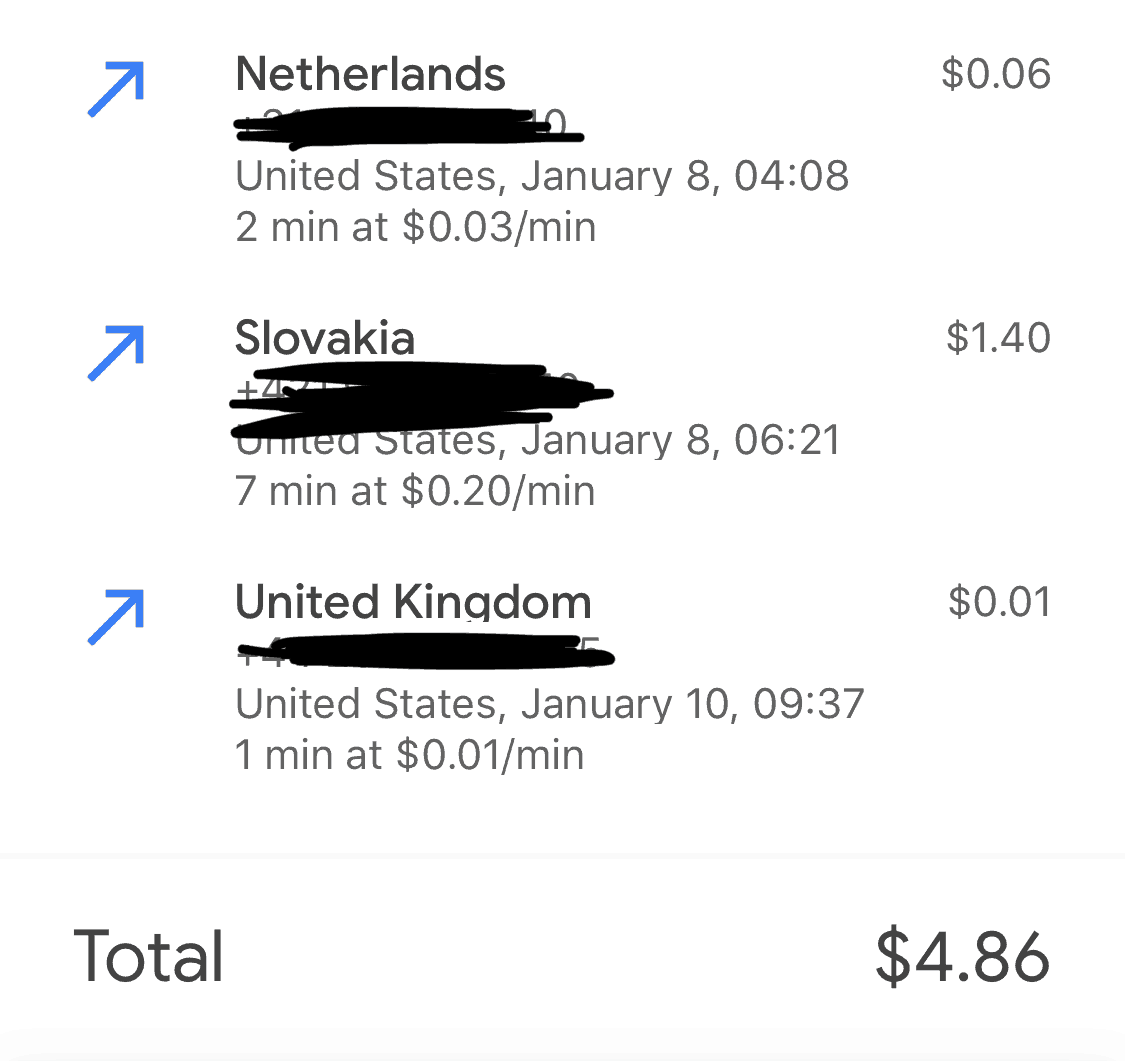This screenshot has width=1125, height=1061.
Task: Select the $1.40 call charge
Action: (998, 339)
